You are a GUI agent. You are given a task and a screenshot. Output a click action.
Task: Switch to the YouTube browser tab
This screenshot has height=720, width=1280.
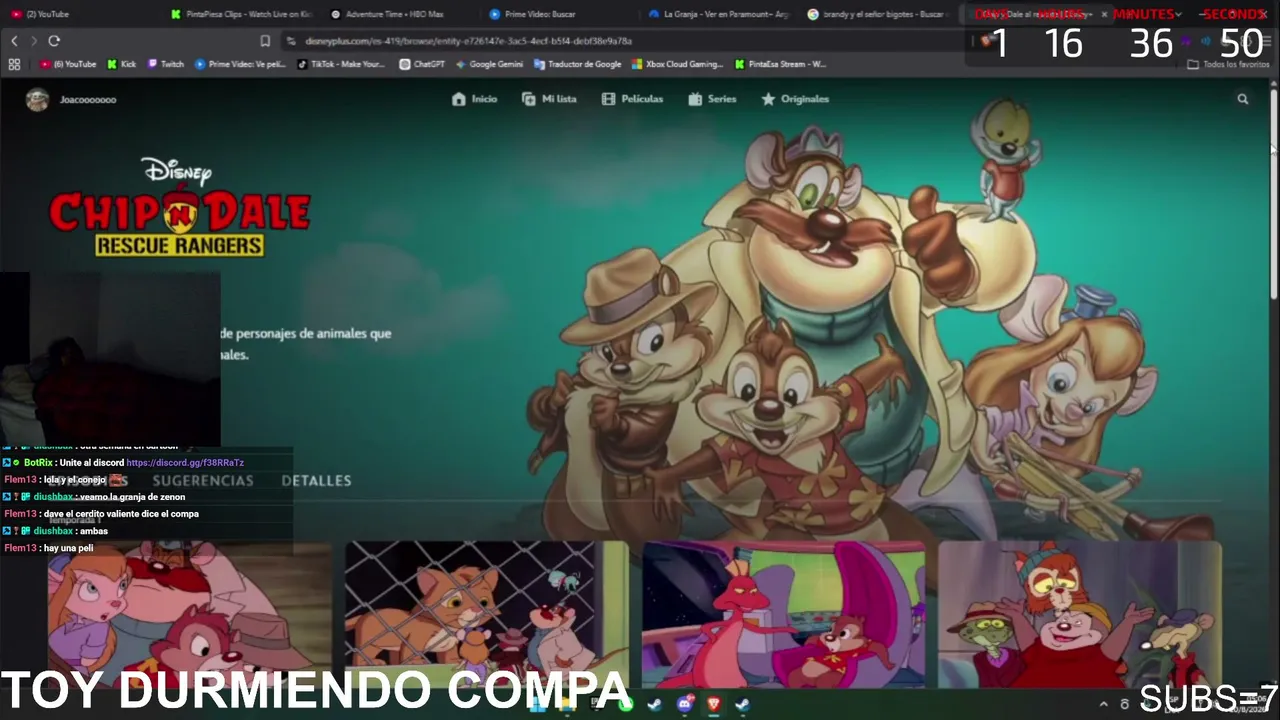point(78,14)
